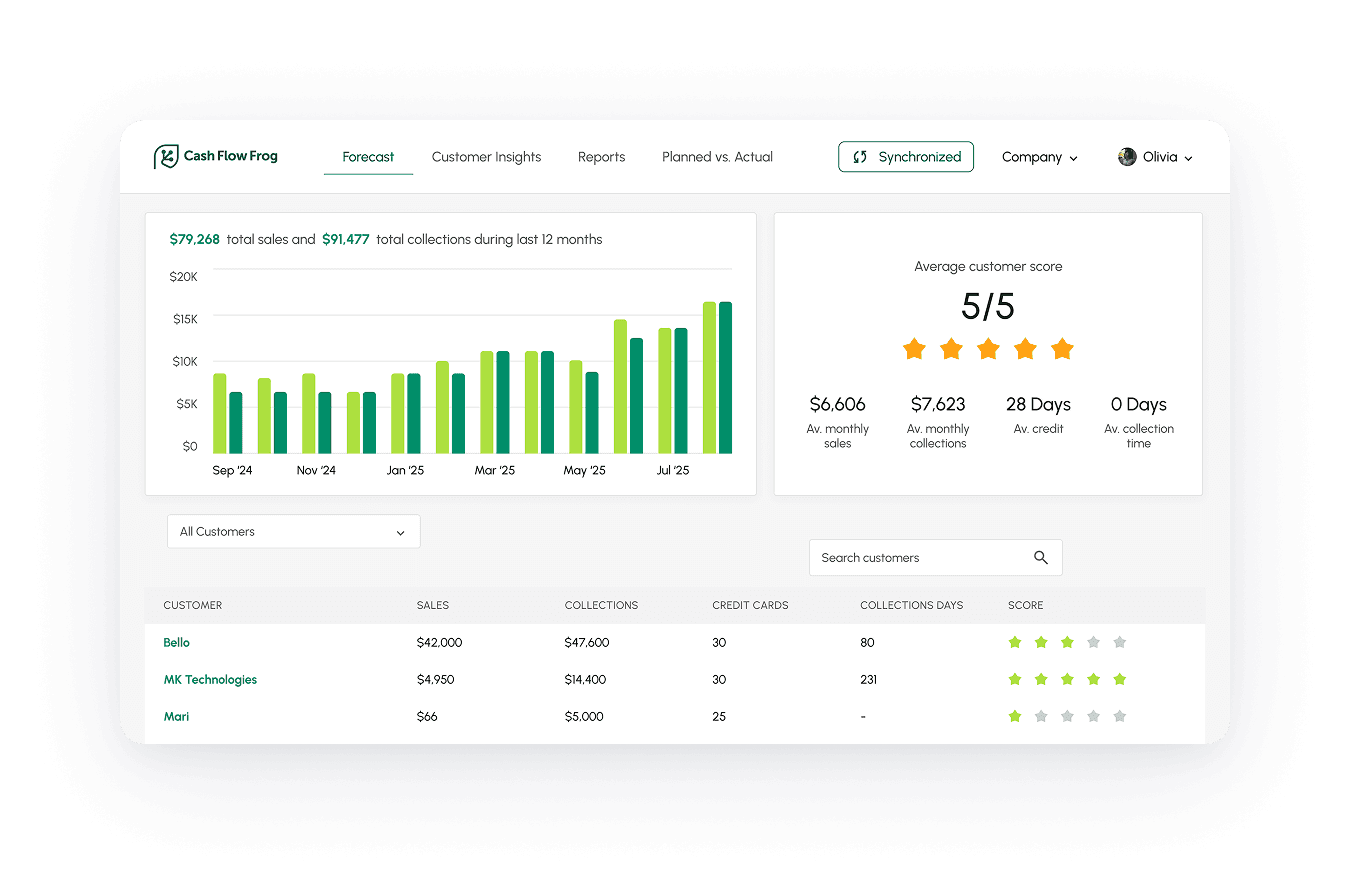Click the sync arrows icon
1350x892 pixels.
pos(859,157)
